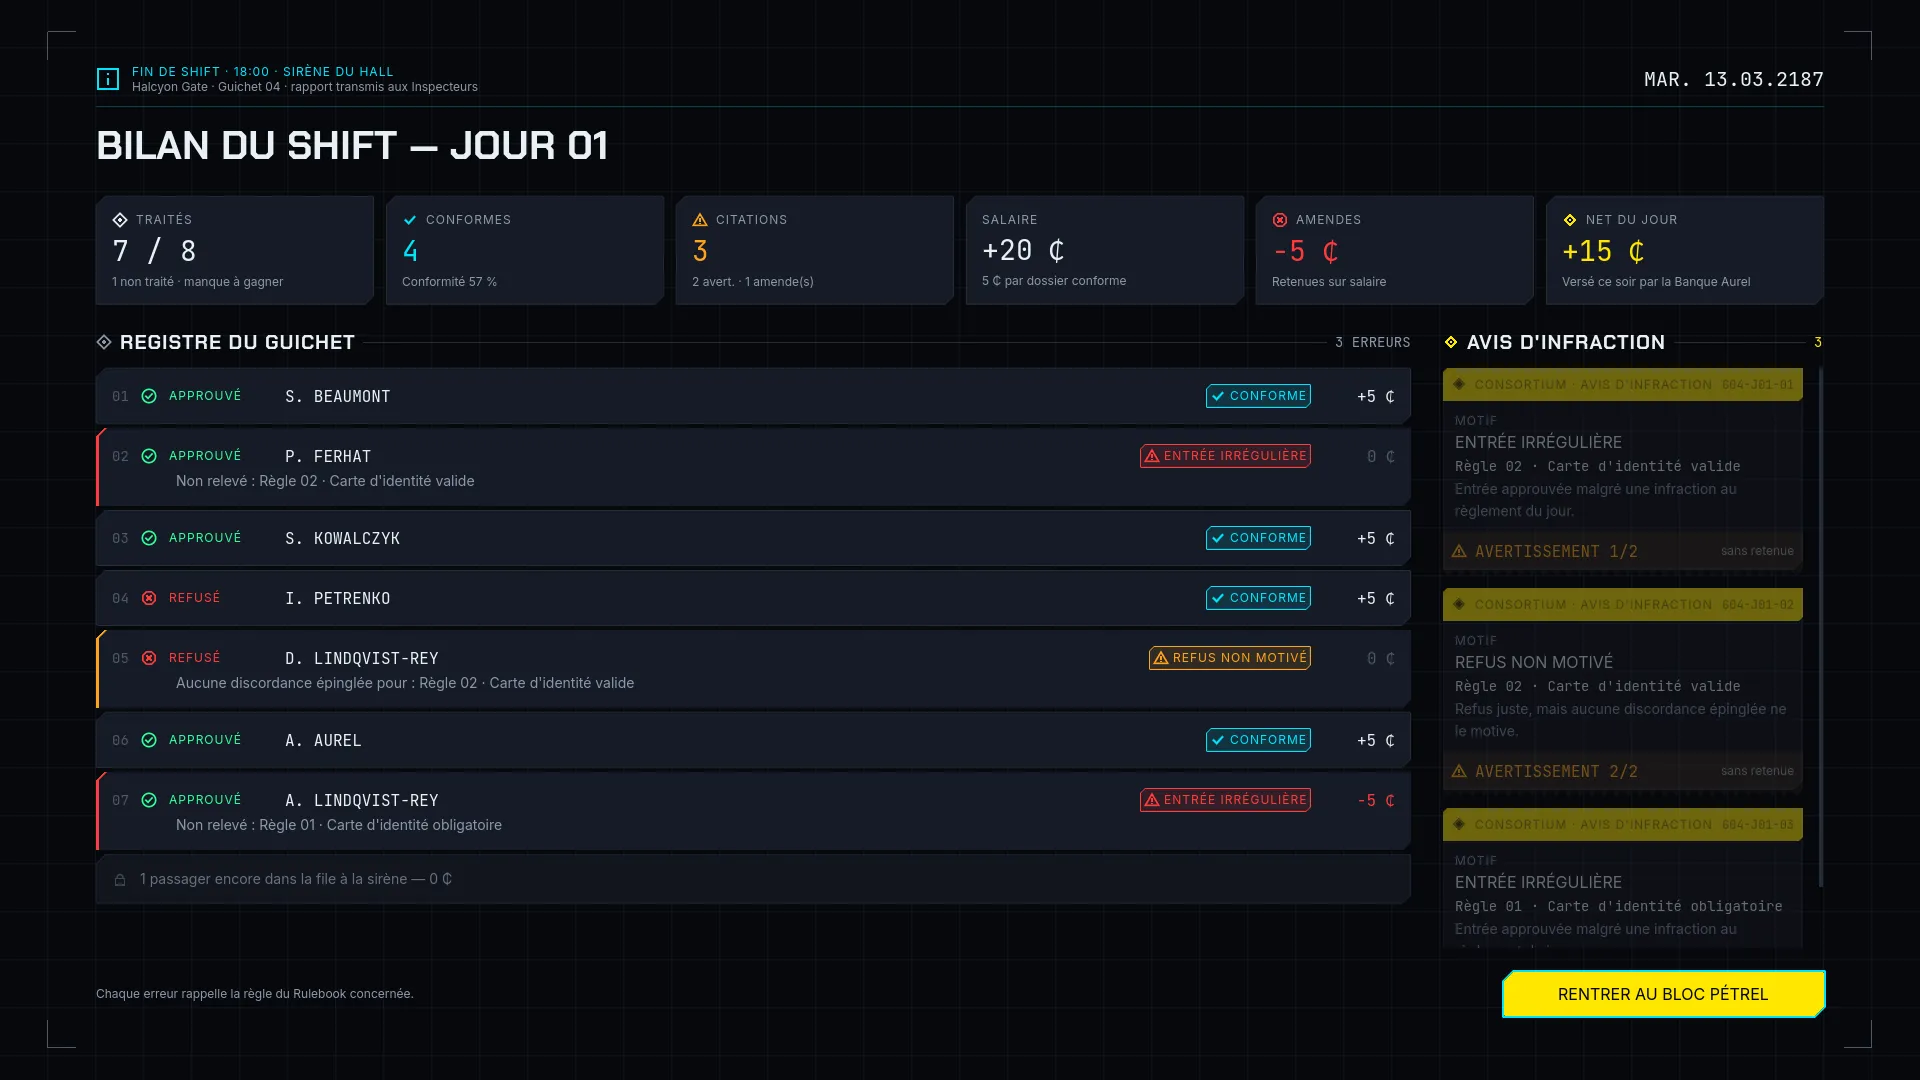Click the refused cross icon for D. LINDQVIST-REY

[x=149, y=658]
